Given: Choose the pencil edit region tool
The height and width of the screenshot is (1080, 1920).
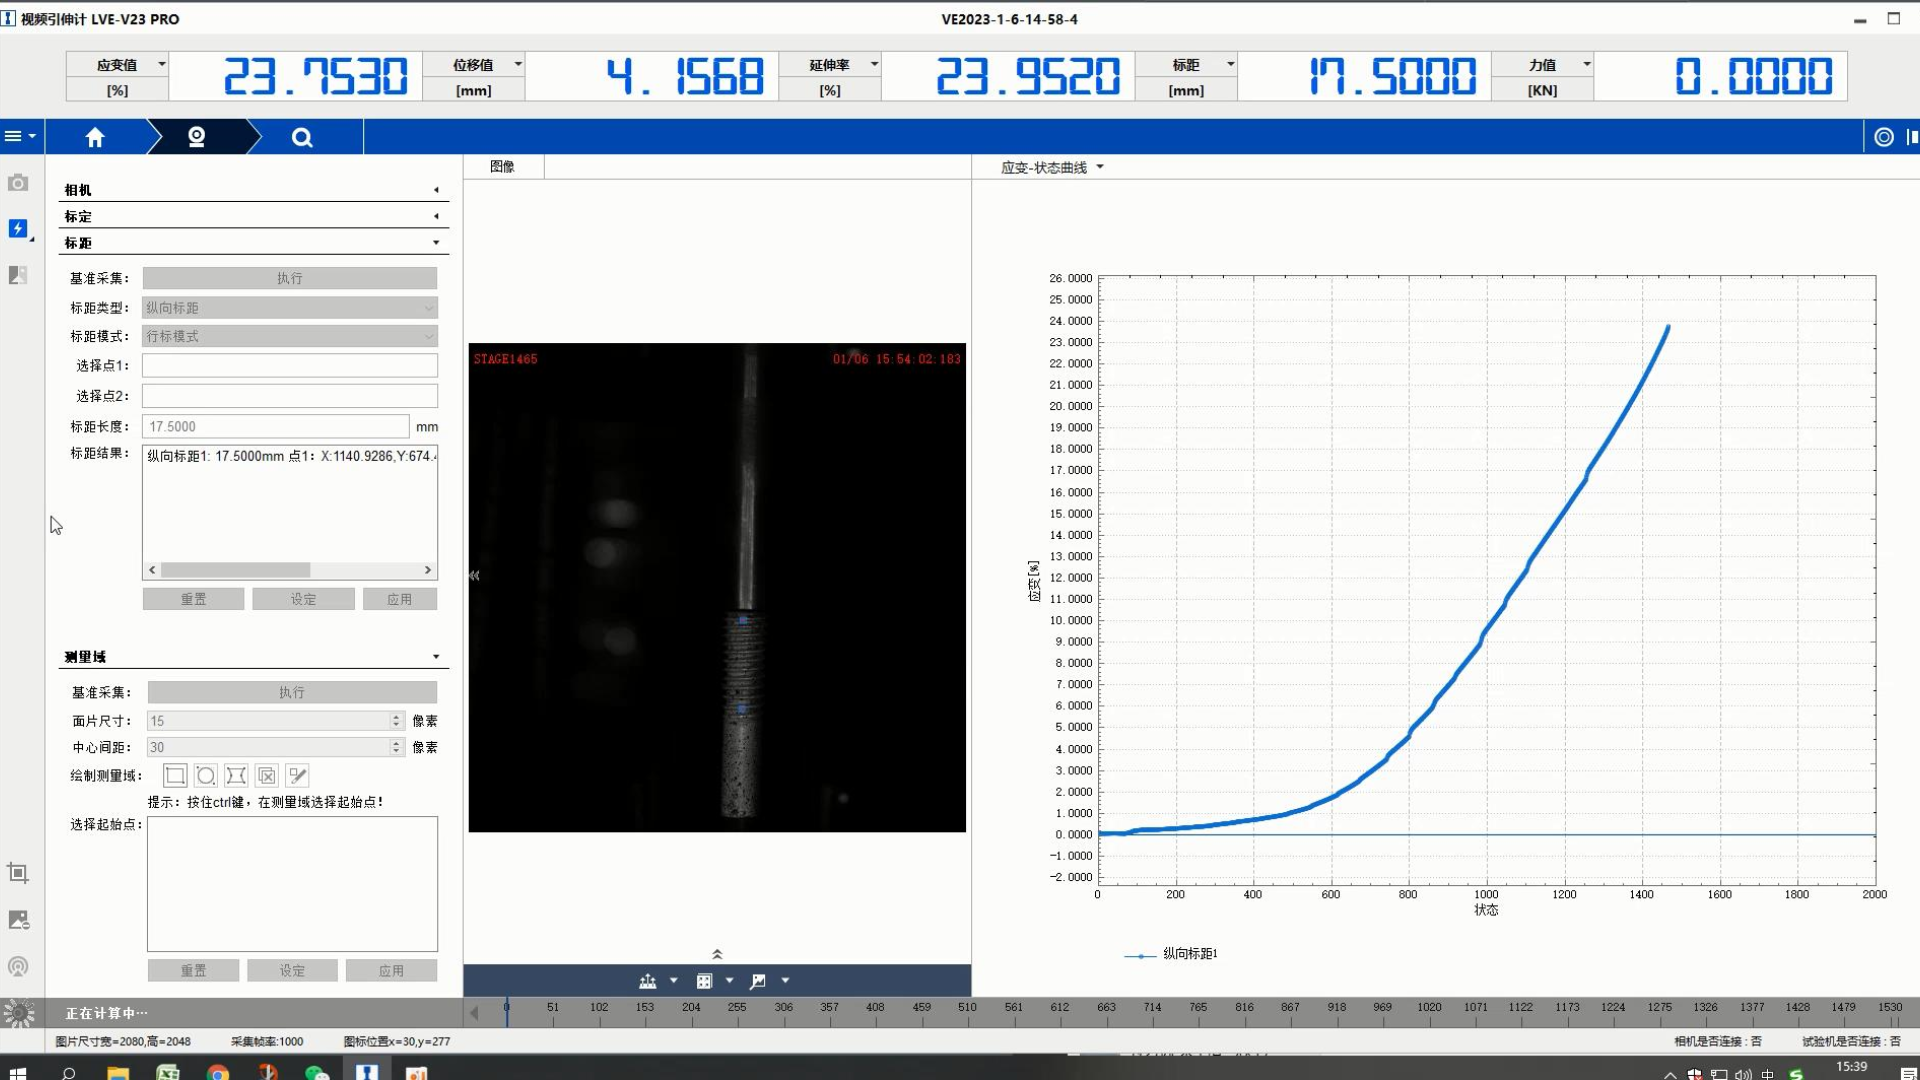Looking at the screenshot, I should pos(298,776).
